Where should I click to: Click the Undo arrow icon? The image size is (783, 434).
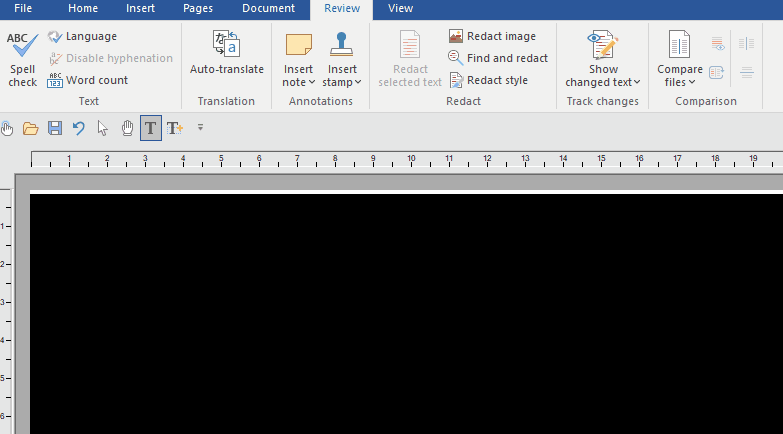[x=79, y=128]
